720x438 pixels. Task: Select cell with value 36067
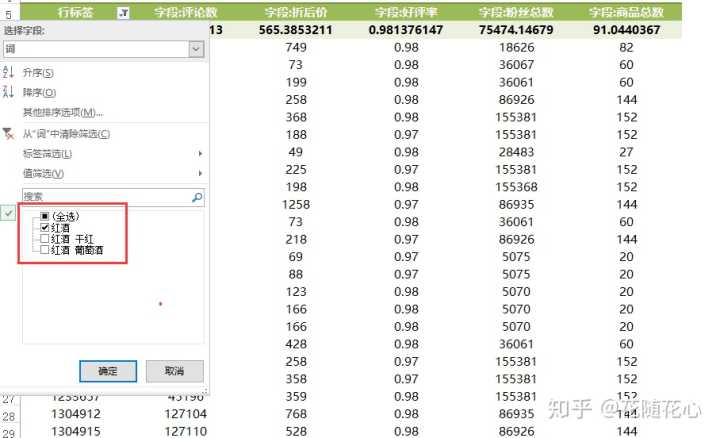point(516,65)
